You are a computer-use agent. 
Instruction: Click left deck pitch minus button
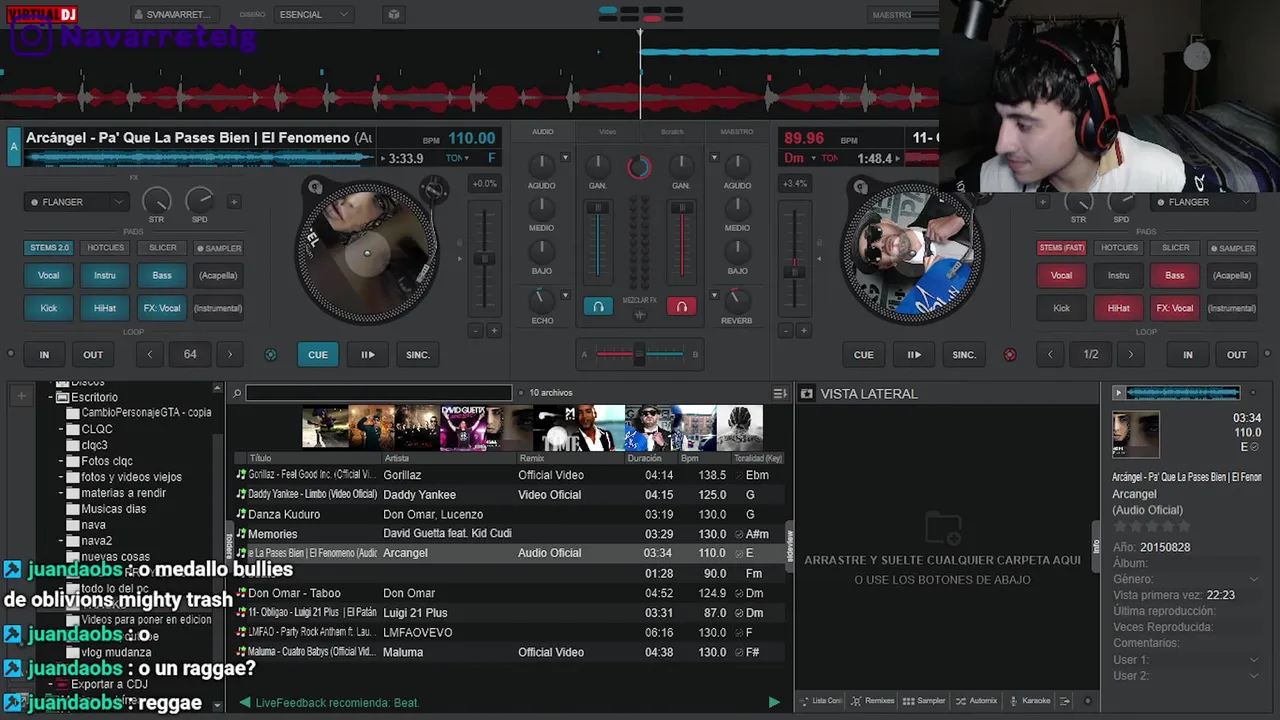474,331
